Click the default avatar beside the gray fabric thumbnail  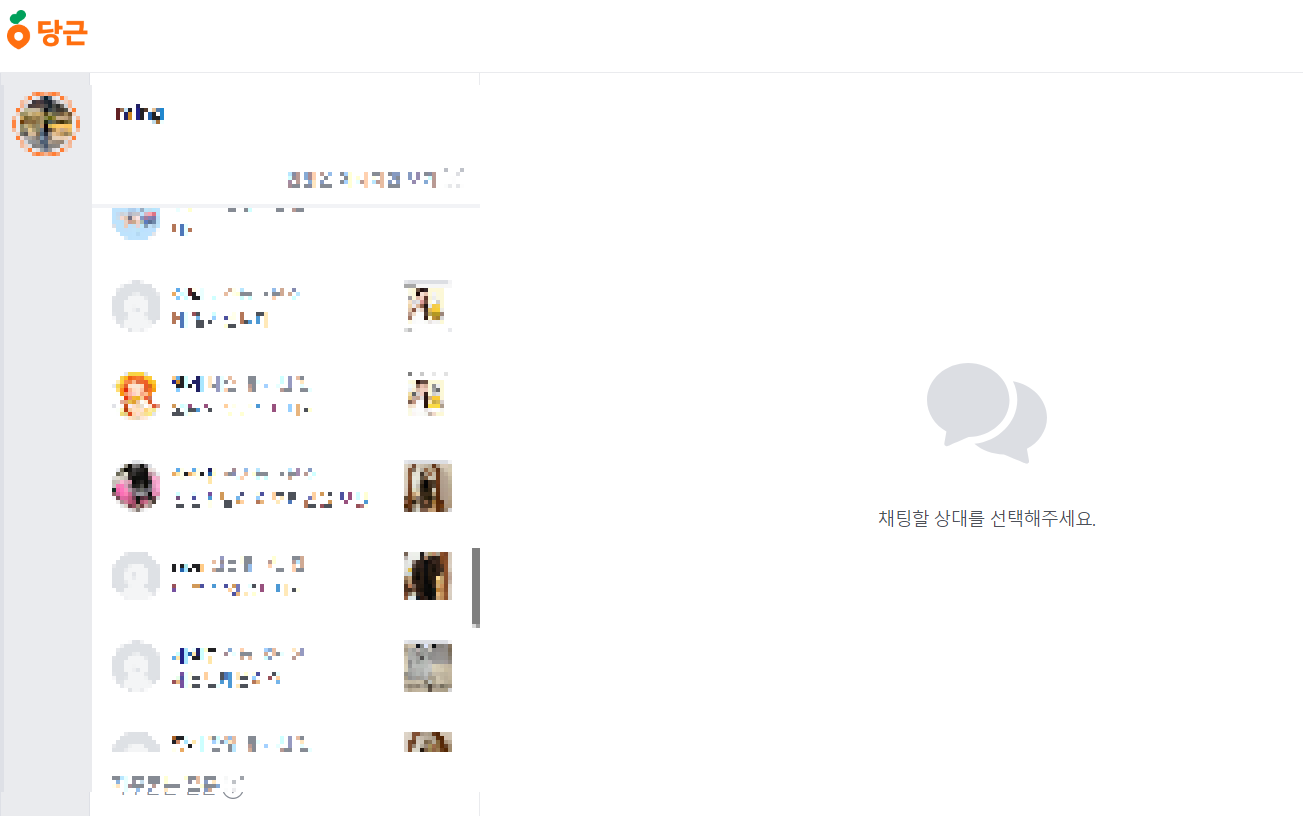coord(136,666)
